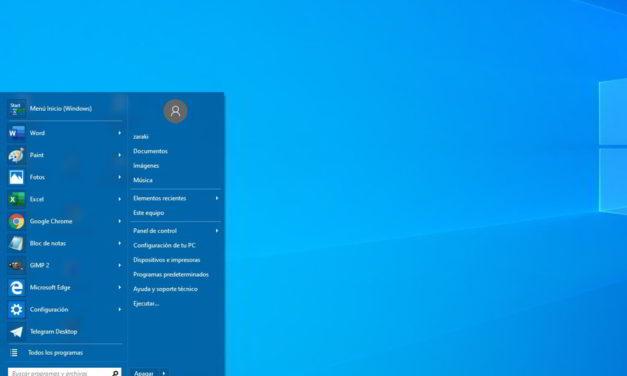
Task: Launch Telegram Desktop icon
Action: [x=16, y=332]
